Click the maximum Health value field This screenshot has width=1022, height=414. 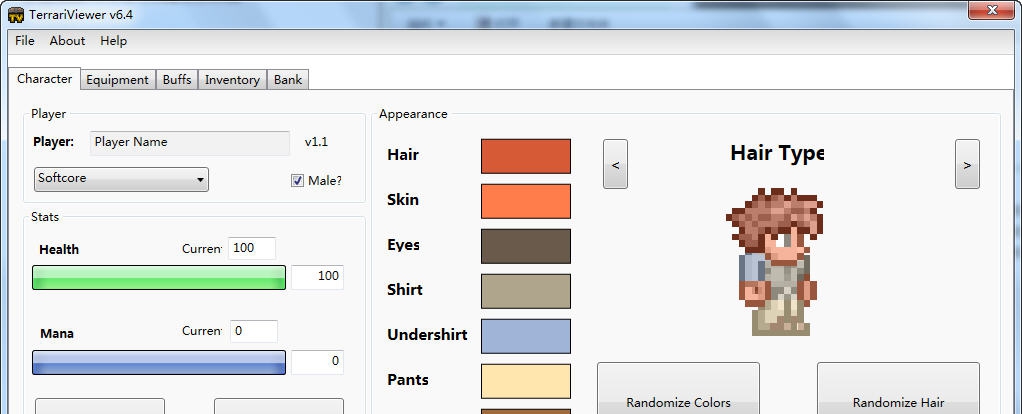(317, 277)
